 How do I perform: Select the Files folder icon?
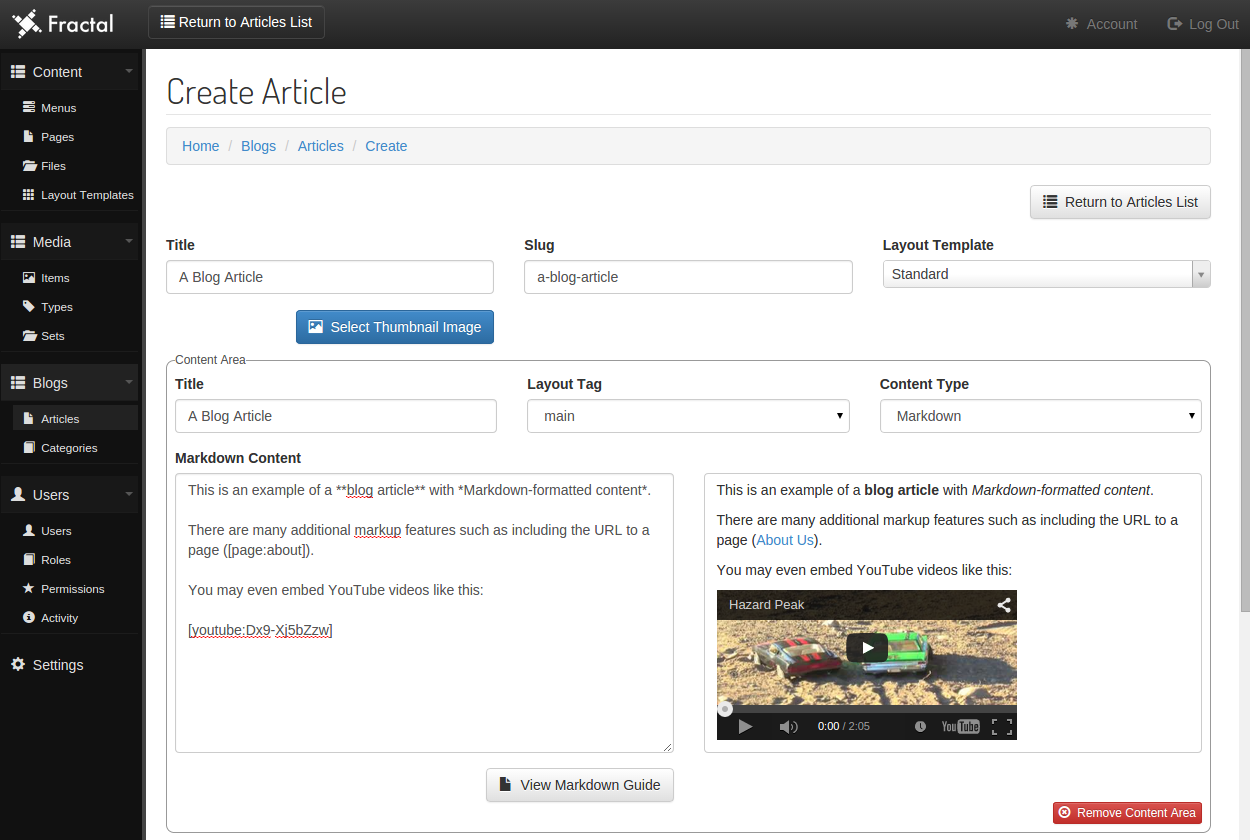pyautogui.click(x=32, y=166)
